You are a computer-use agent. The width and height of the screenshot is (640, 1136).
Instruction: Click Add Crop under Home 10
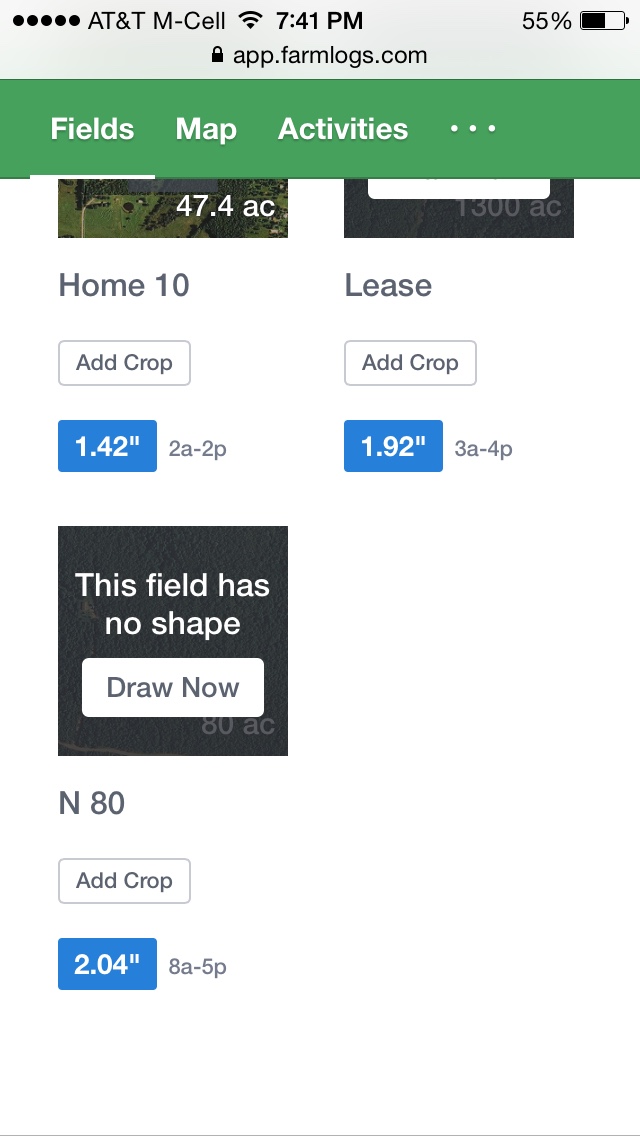coord(124,363)
